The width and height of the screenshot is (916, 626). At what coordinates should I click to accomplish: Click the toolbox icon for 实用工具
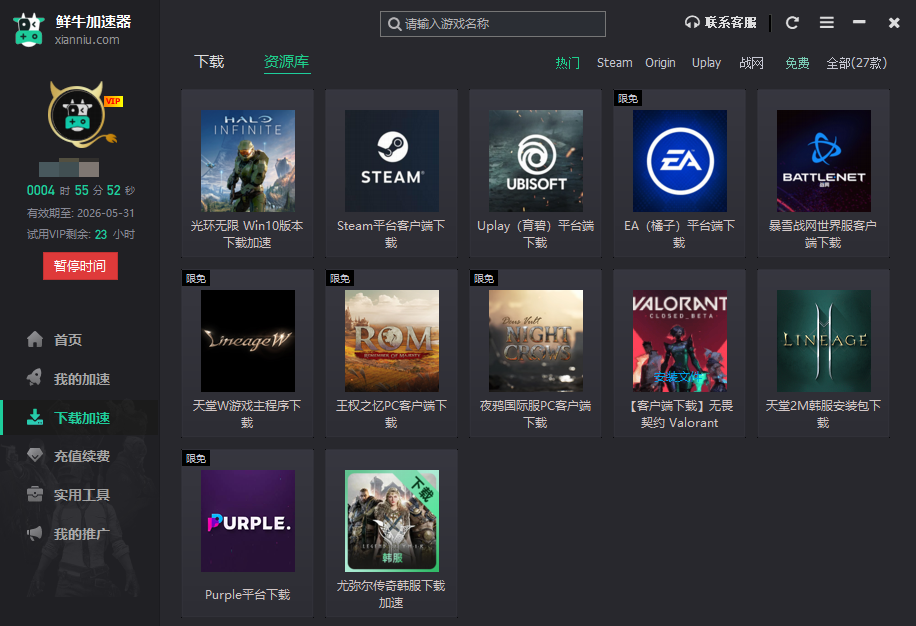(35, 494)
